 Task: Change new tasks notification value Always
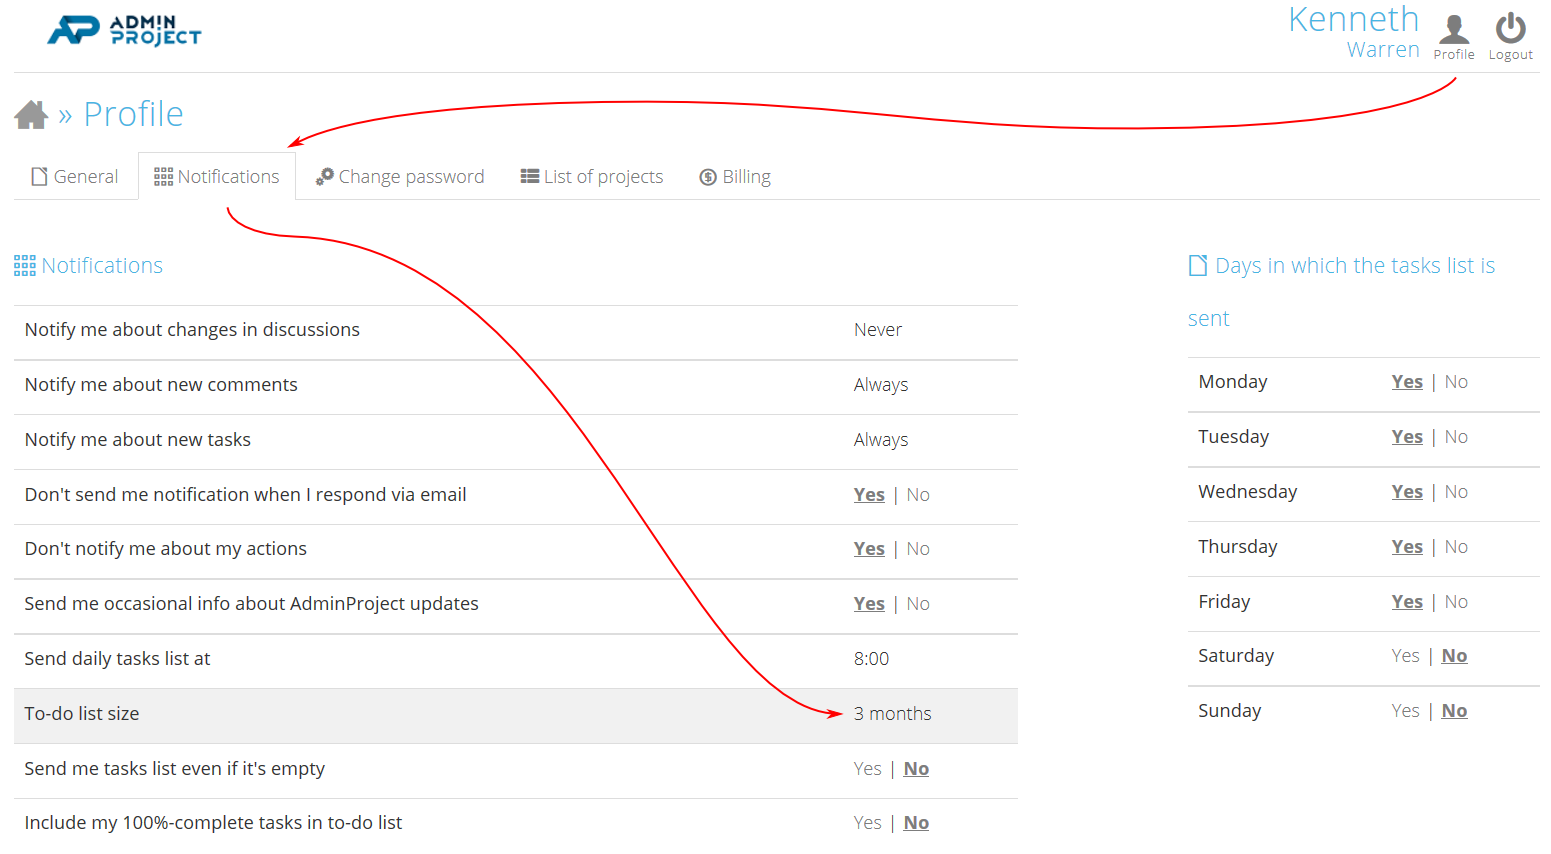pyautogui.click(x=881, y=440)
